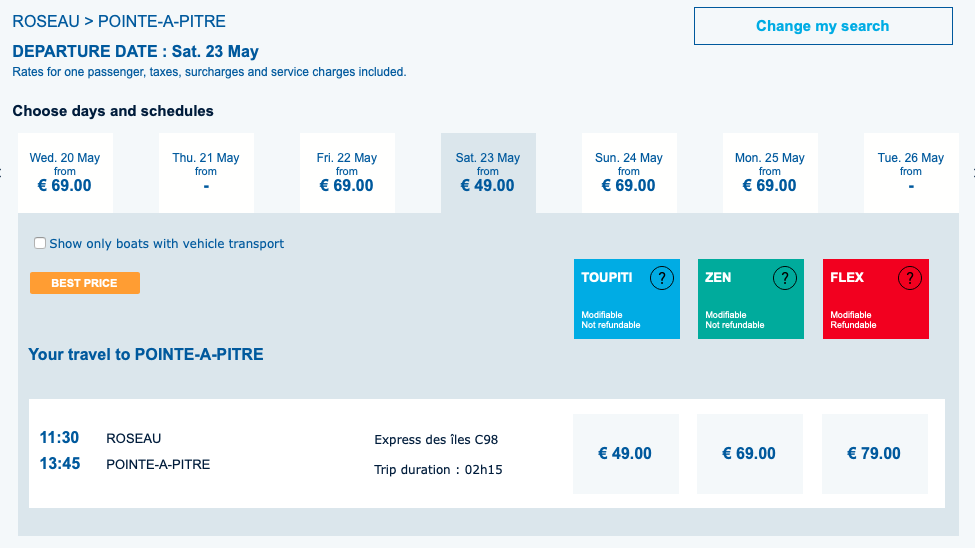Click the 11:30 ROSEAU departure row
The width and height of the screenshot is (975, 548).
click(x=487, y=453)
